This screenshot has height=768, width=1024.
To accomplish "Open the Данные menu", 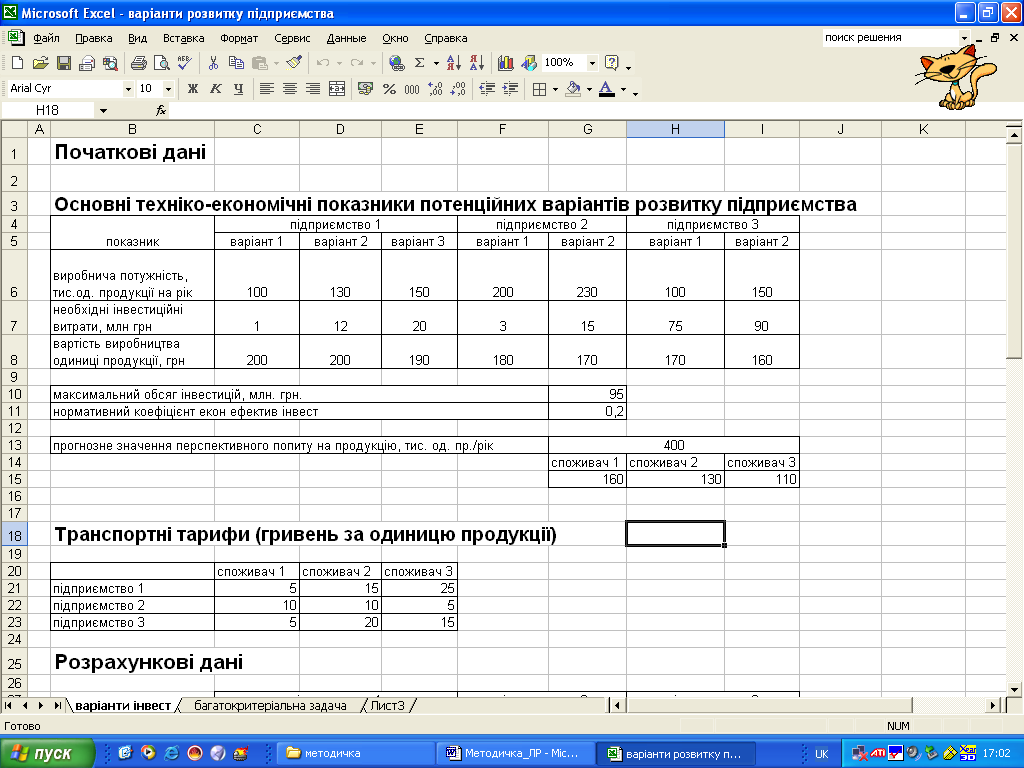I will [346, 39].
